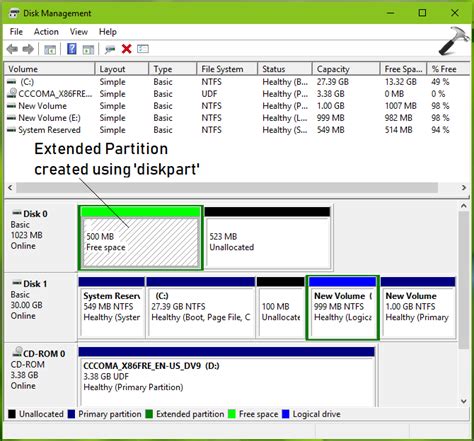Click the Forward arrow toolbar icon

pyautogui.click(x=28, y=49)
